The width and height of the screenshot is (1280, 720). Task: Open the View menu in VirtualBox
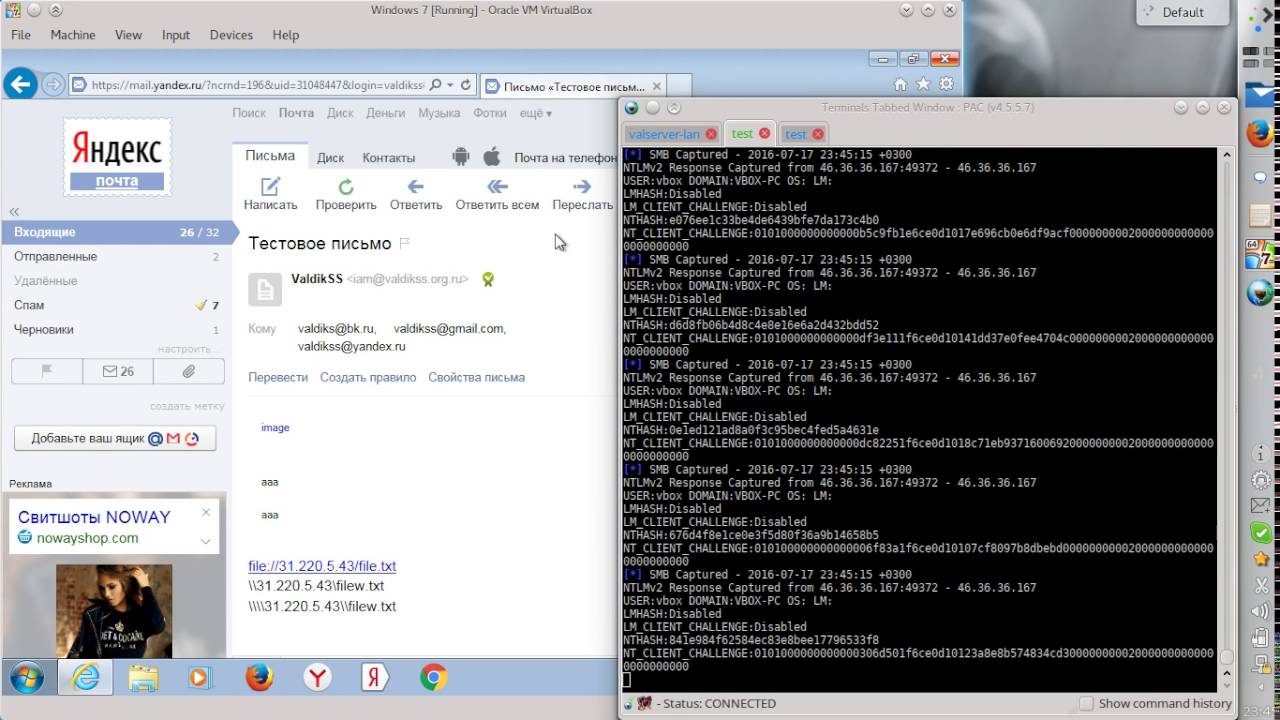(x=128, y=35)
